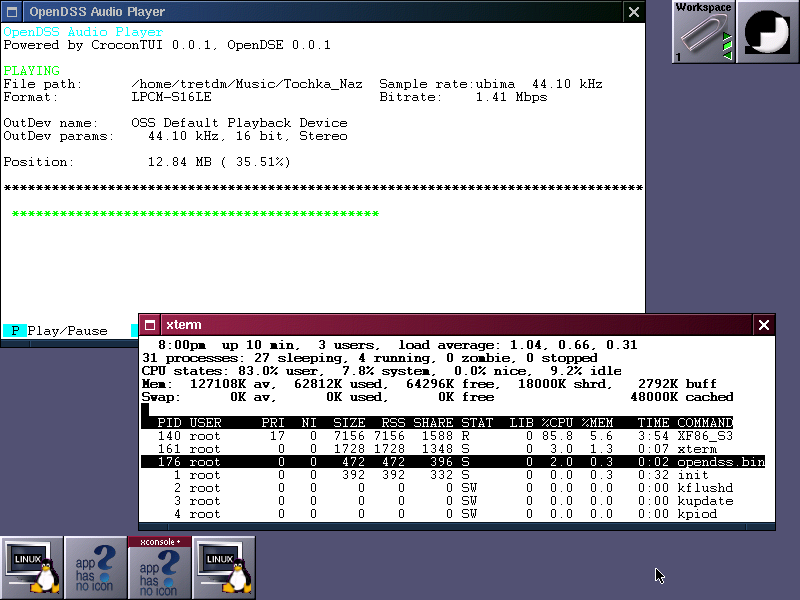Click the 'load average: 1.04, 0.66, 0.31' text

[x=517, y=345]
